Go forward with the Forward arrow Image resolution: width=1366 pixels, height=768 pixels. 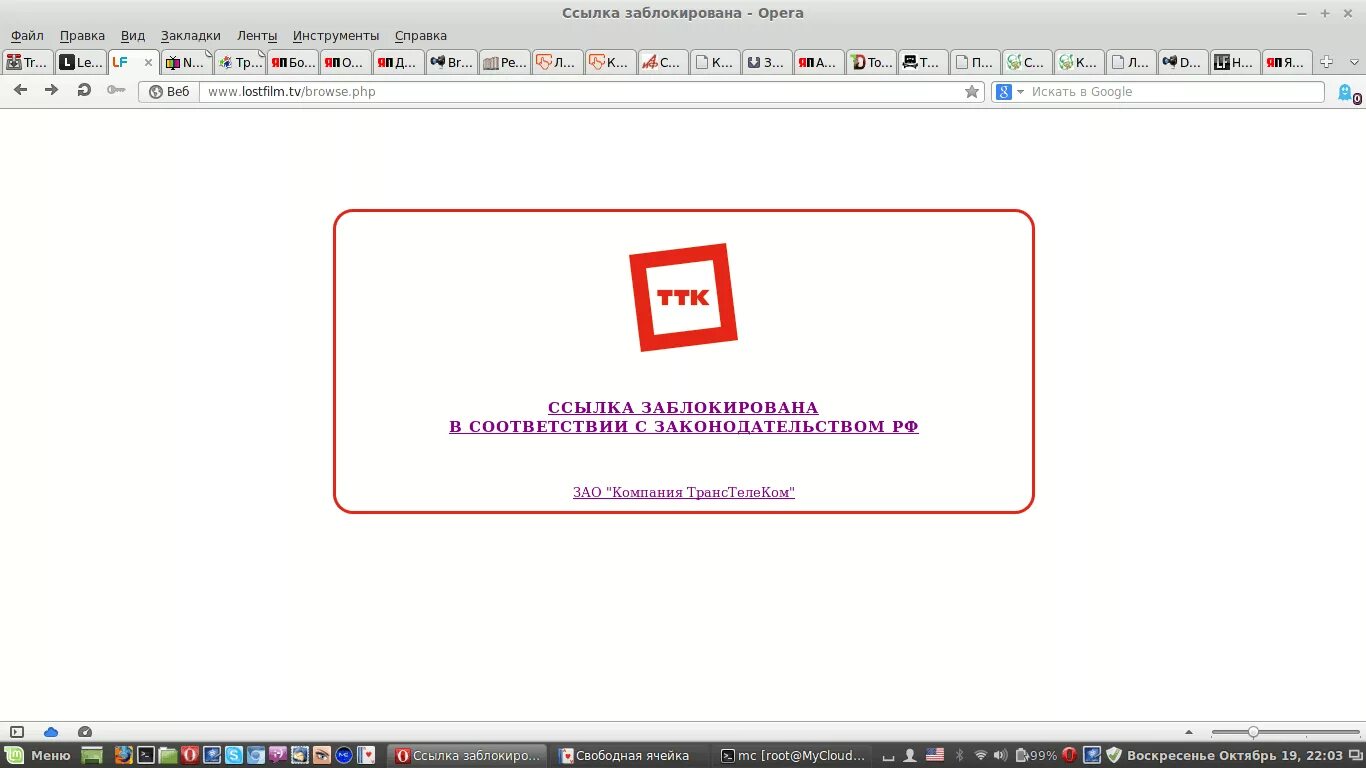click(x=52, y=90)
